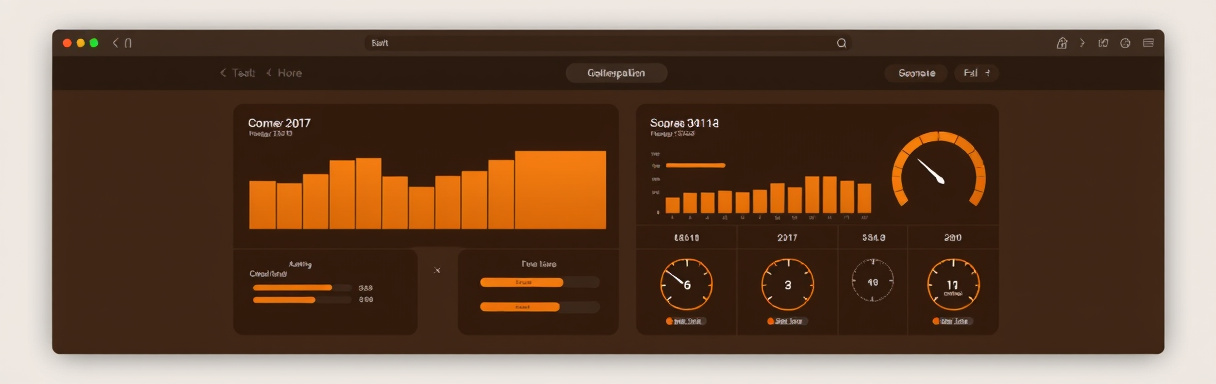The width and height of the screenshot is (1216, 384).
Task: Click the arch-shaped icon beside the back chevron
Action: 128,43
